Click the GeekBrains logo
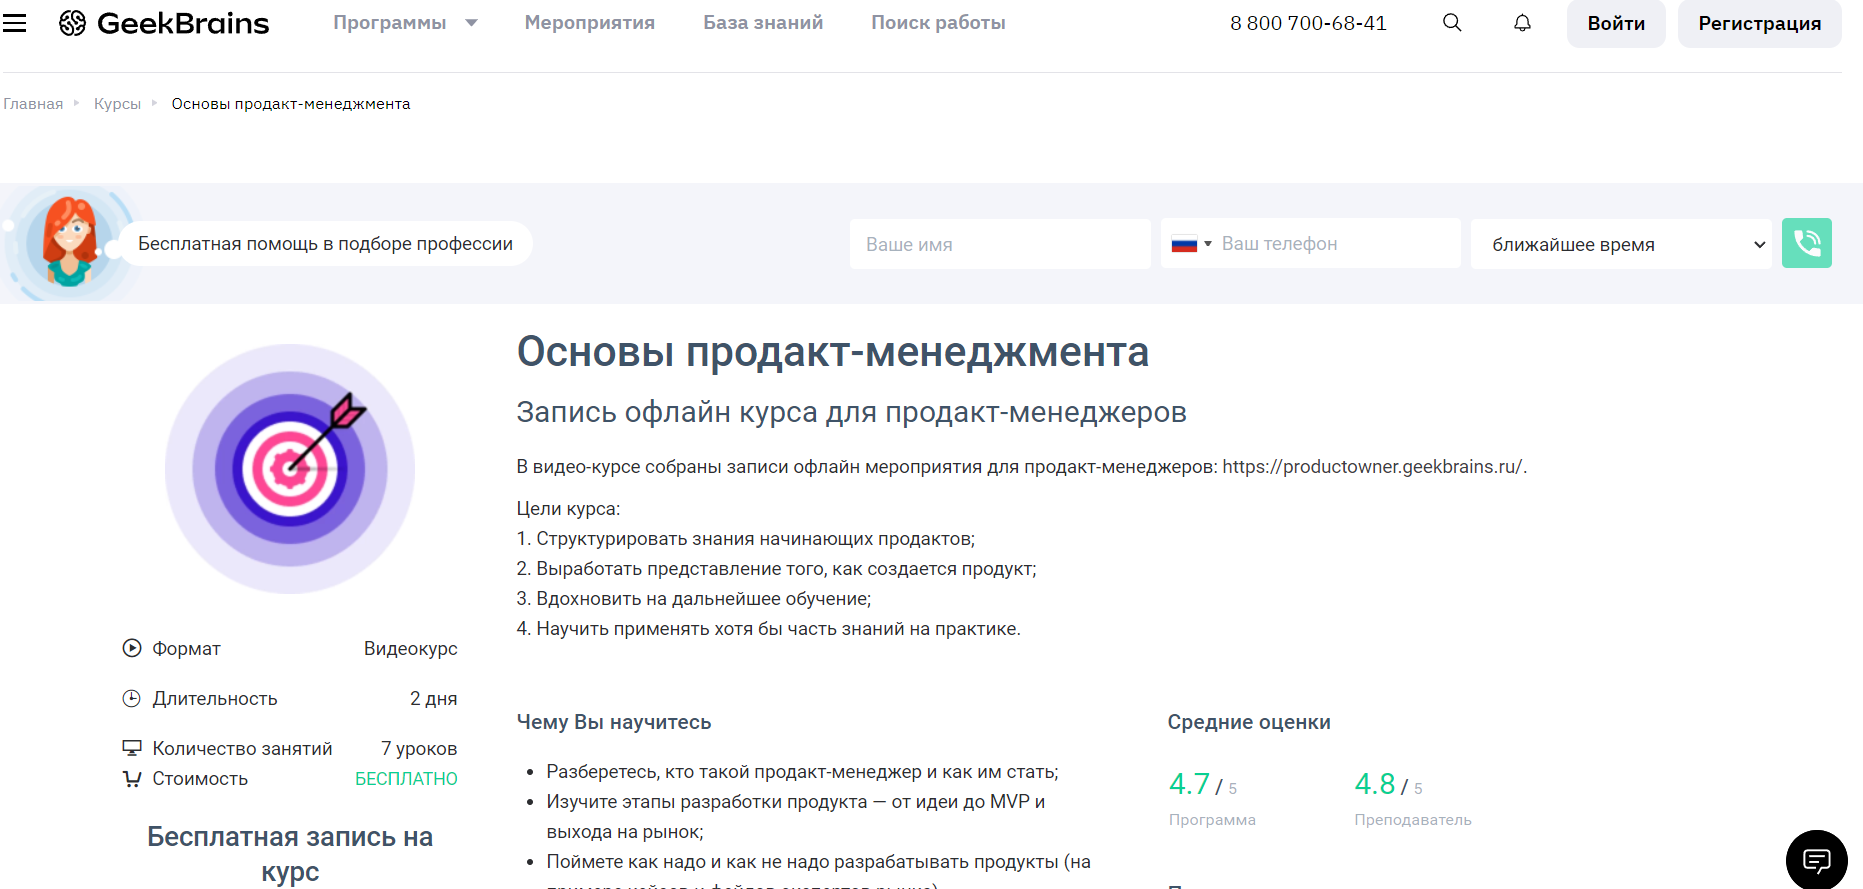The width and height of the screenshot is (1863, 889). (164, 23)
